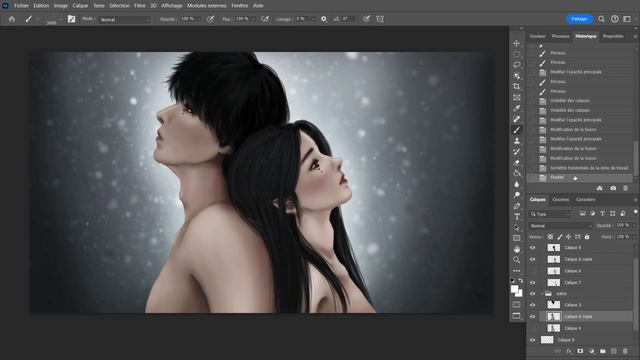
Task: Select the Paint Bucket tool
Action: tap(517, 173)
